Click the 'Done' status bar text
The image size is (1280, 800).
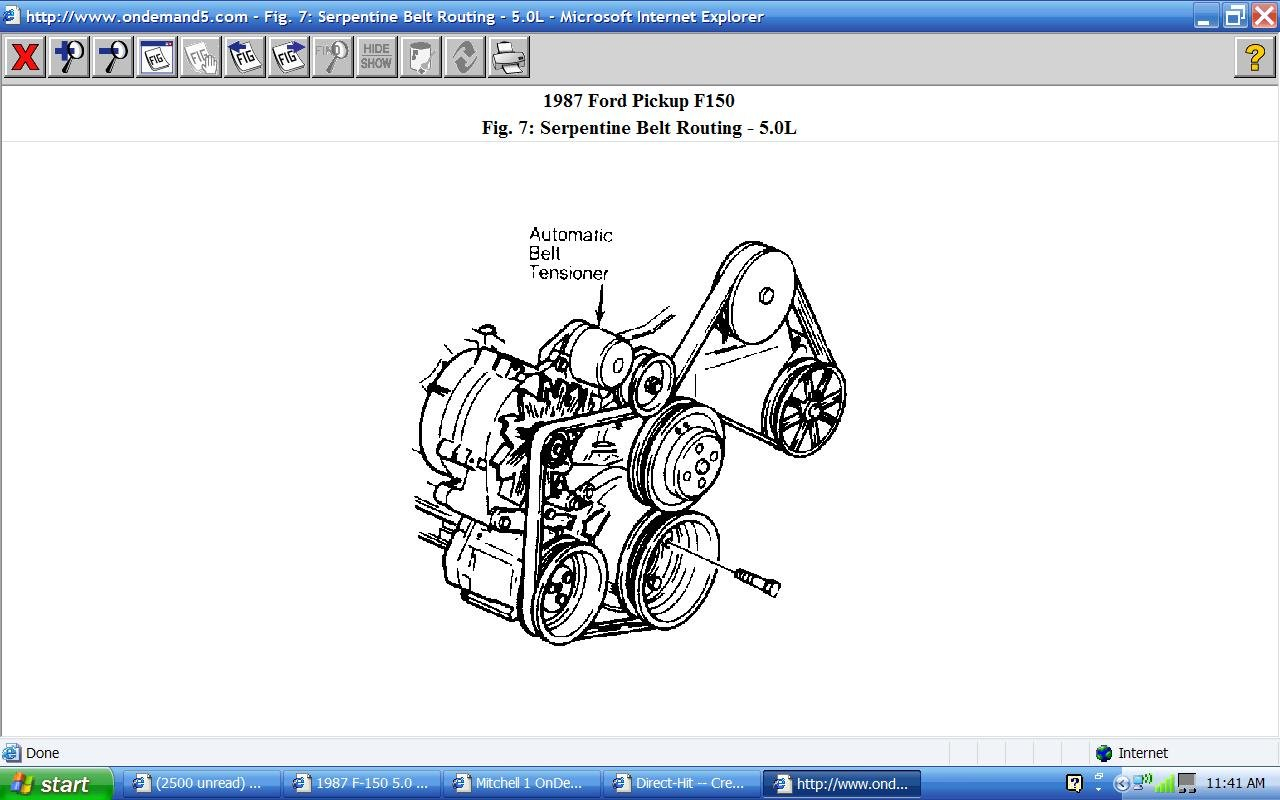[x=42, y=753]
